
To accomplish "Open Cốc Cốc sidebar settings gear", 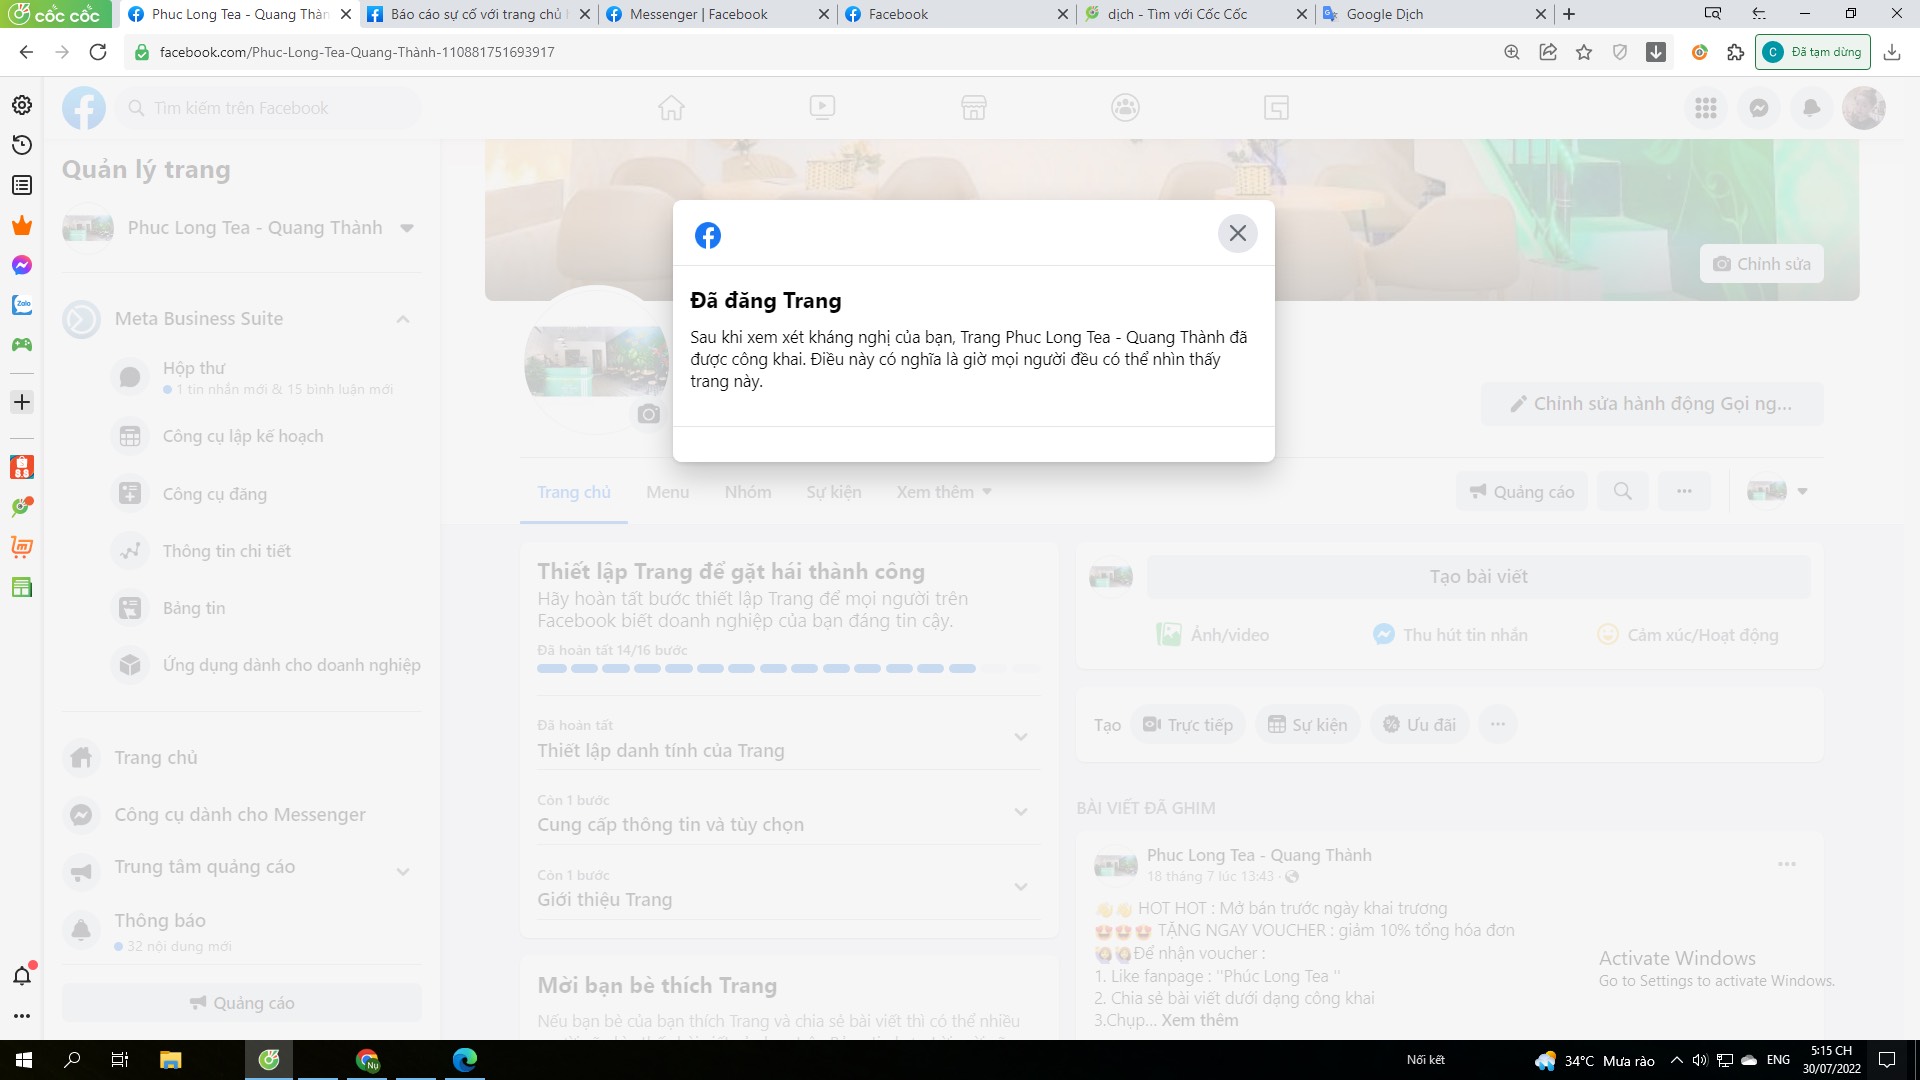I will 22,105.
